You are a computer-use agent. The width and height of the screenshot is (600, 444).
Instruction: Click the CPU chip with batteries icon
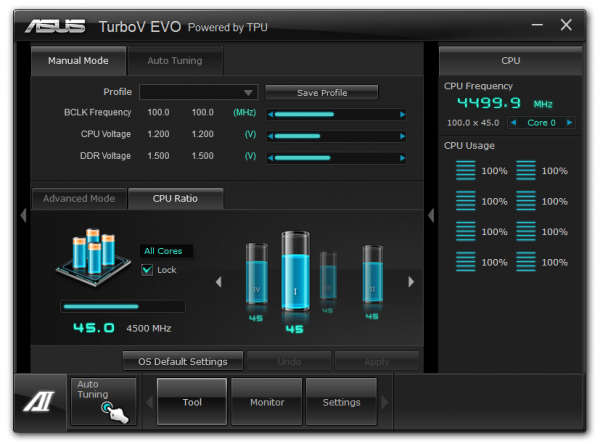94,256
